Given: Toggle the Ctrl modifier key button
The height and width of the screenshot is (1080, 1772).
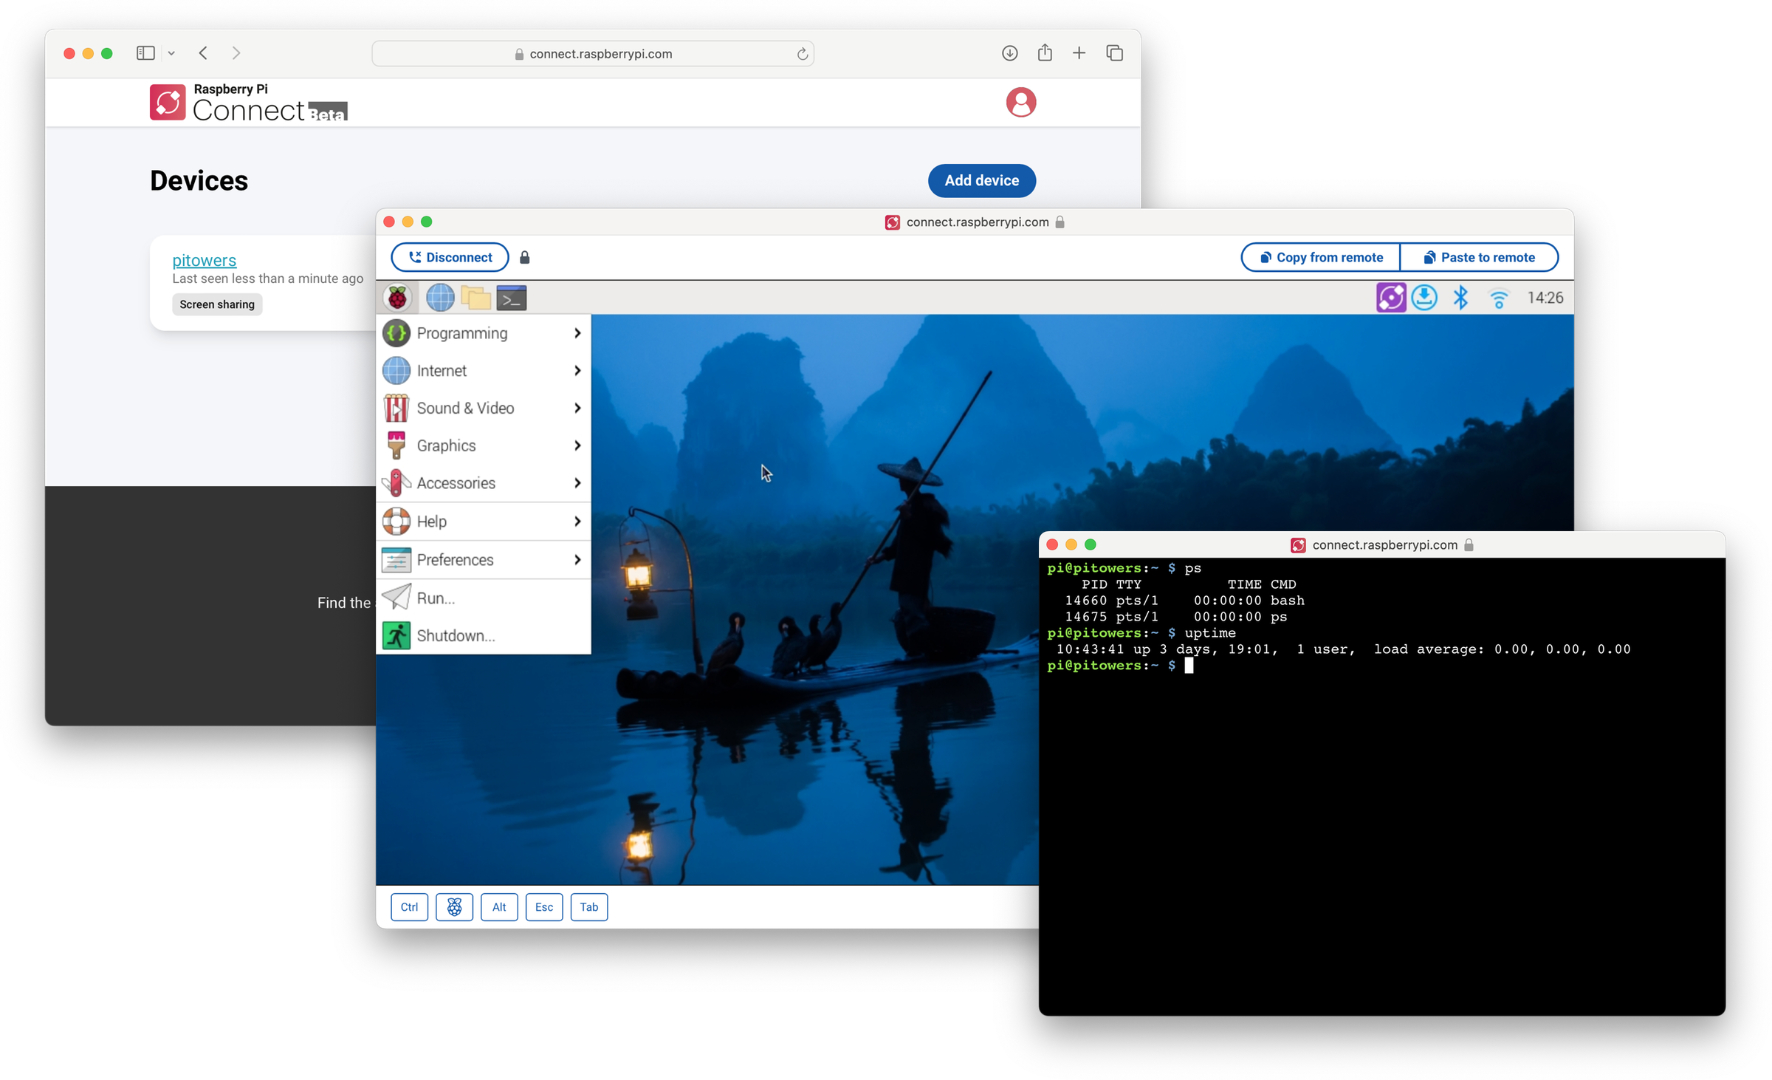Looking at the screenshot, I should [409, 907].
